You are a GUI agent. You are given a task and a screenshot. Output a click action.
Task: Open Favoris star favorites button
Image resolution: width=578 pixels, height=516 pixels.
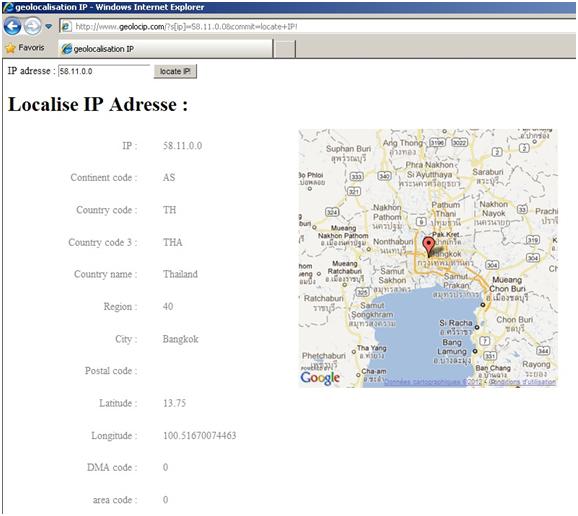(x=25, y=48)
